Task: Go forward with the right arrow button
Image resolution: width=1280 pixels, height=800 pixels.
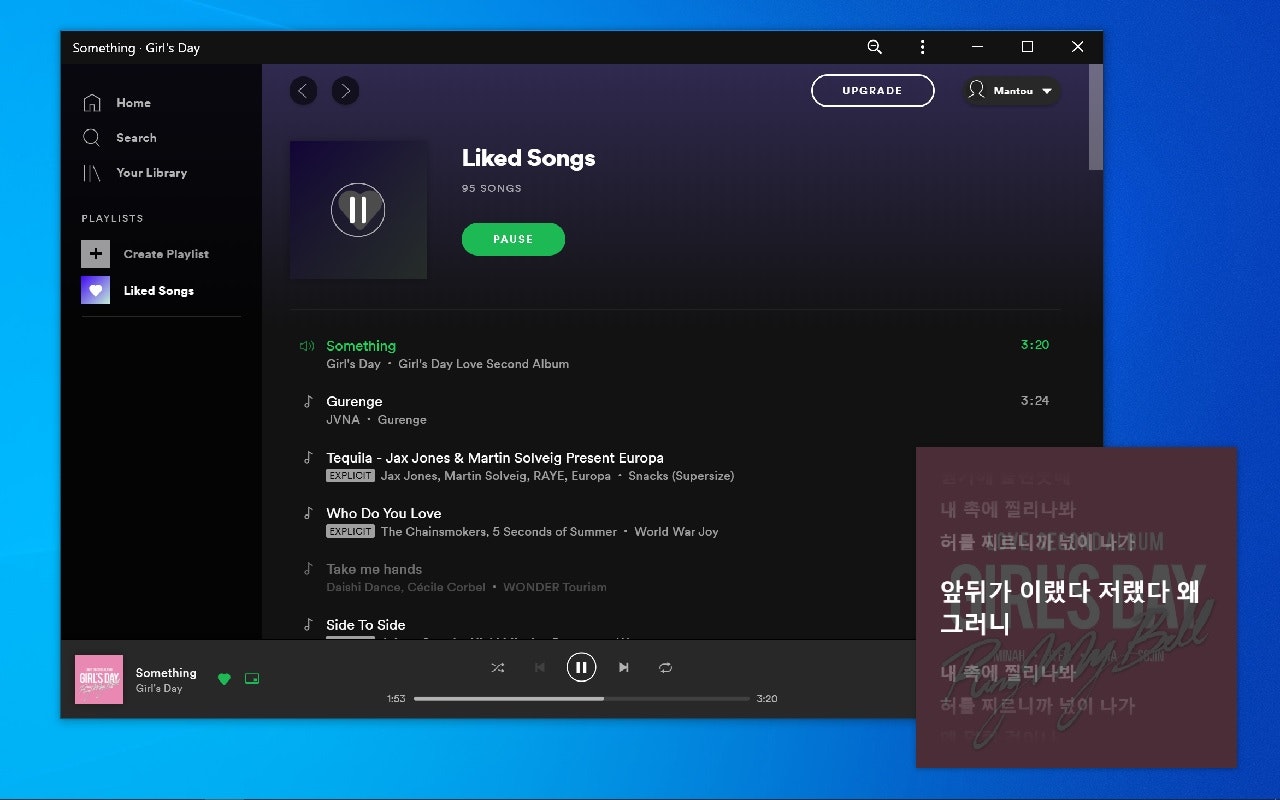Action: point(345,91)
